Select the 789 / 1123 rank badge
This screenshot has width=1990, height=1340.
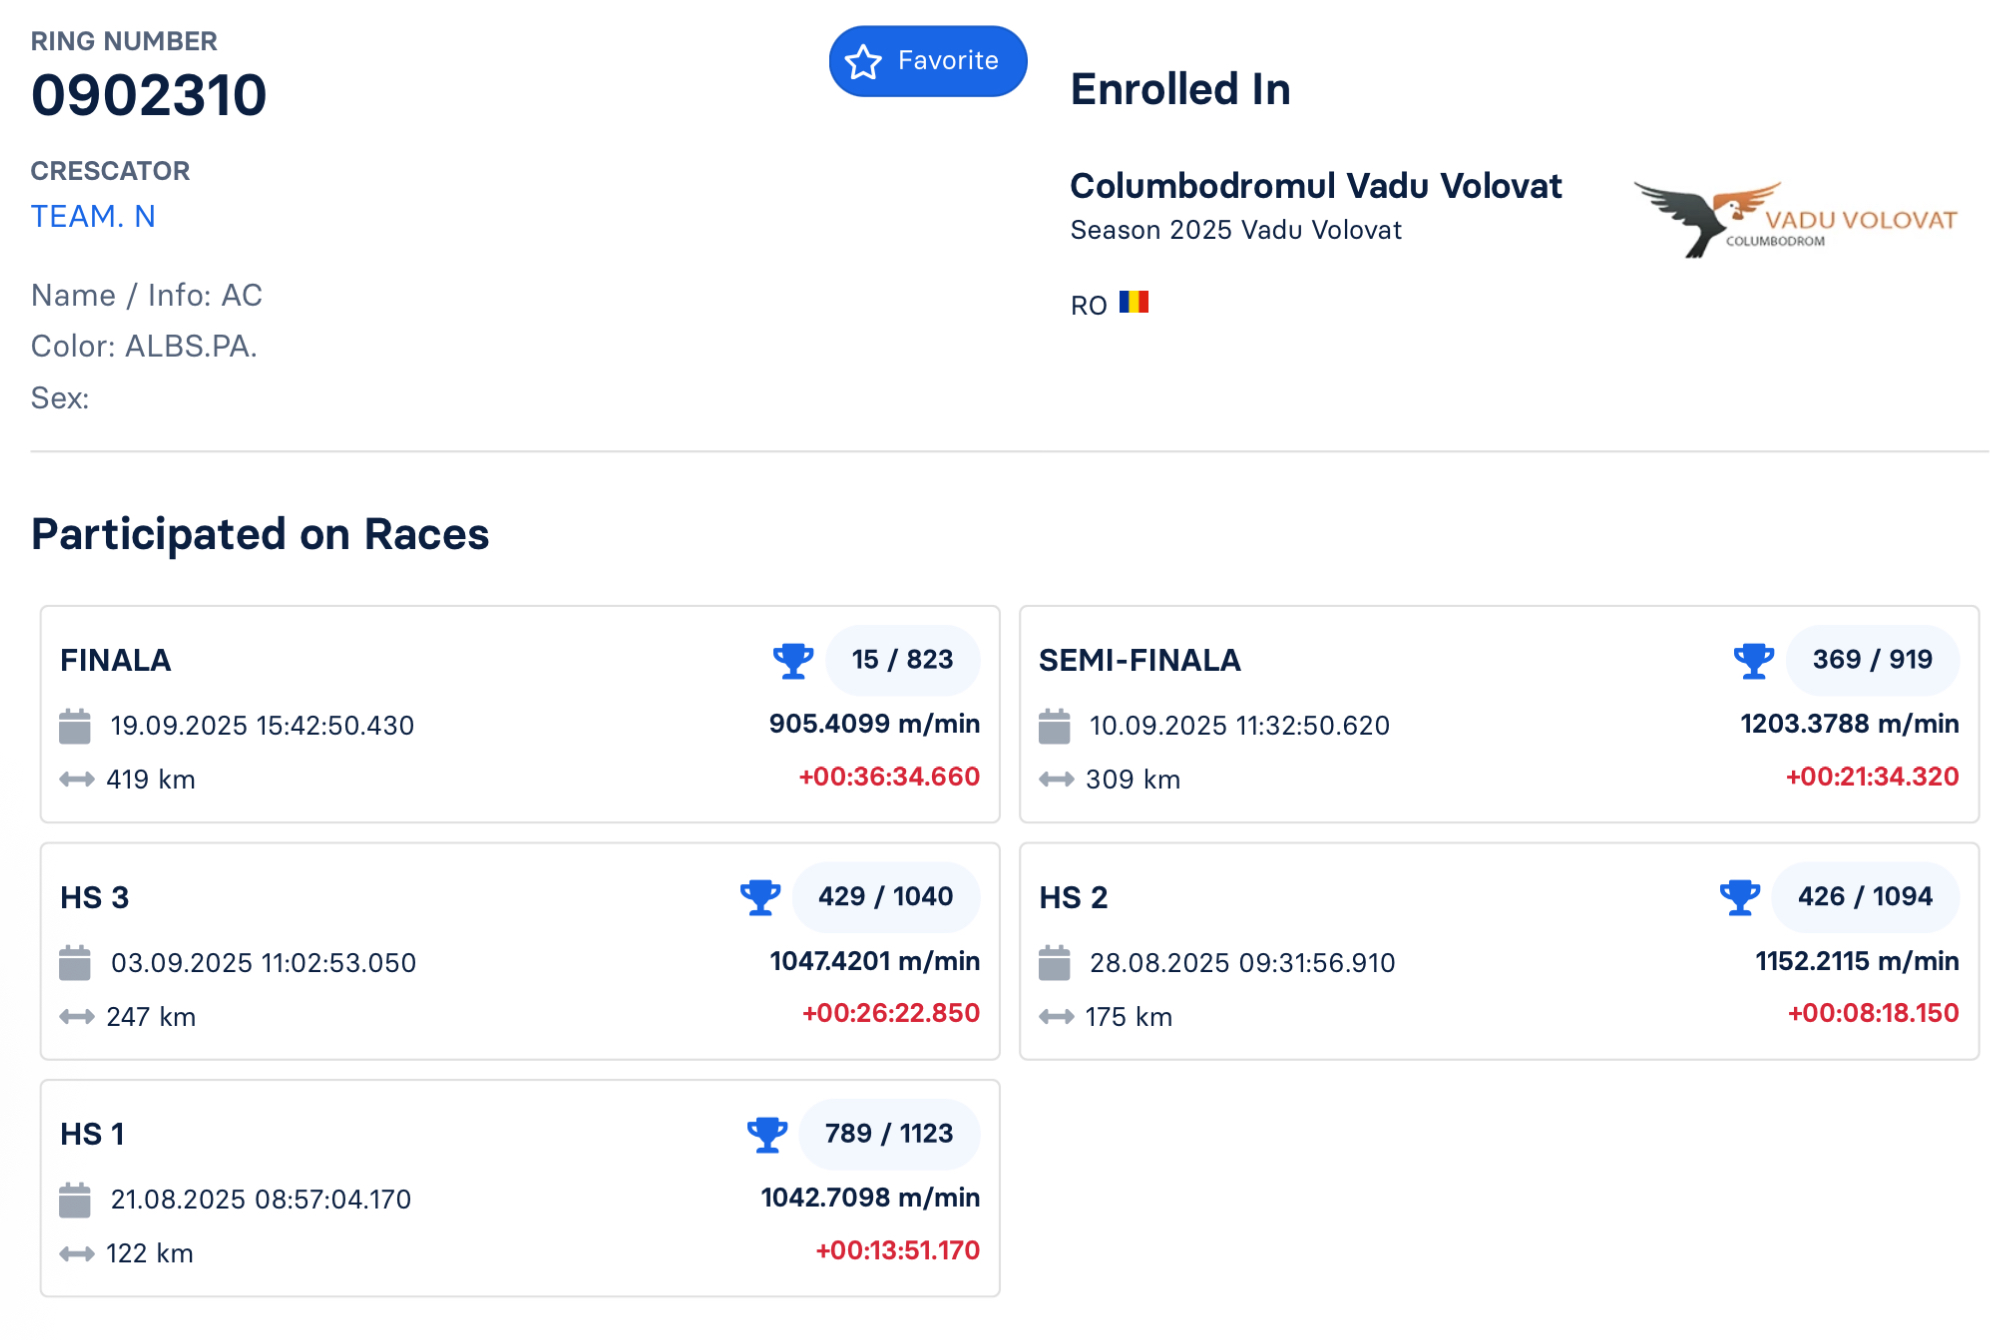[888, 1134]
